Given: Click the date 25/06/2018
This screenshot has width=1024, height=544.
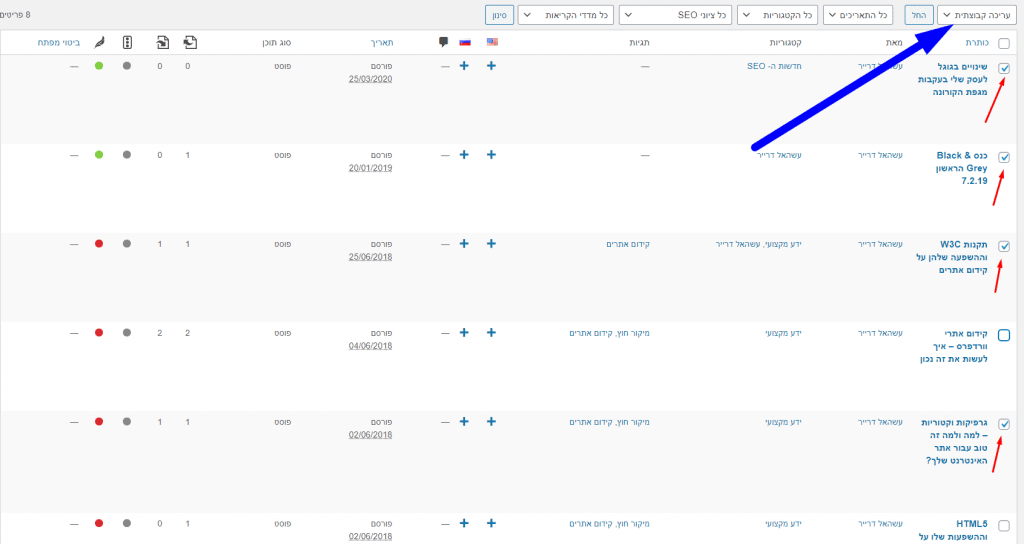Looking at the screenshot, I should (x=370, y=257).
